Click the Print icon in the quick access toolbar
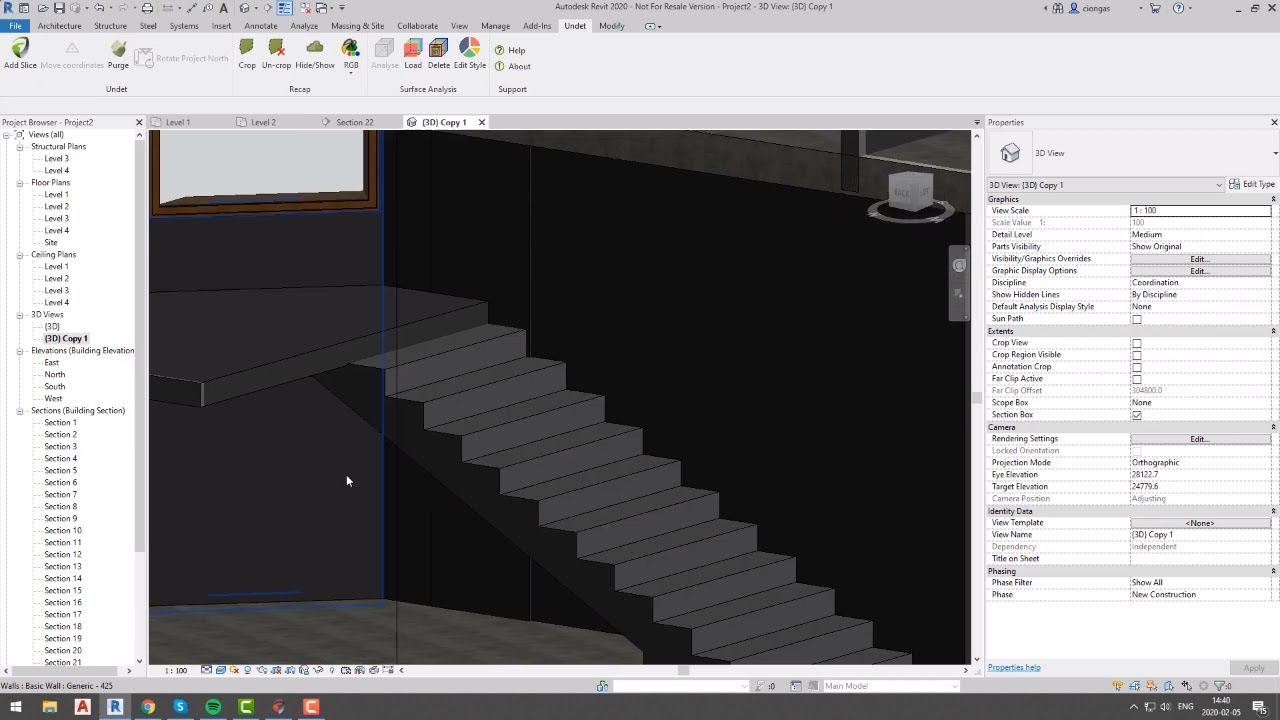The width and height of the screenshot is (1280, 720). click(x=148, y=8)
